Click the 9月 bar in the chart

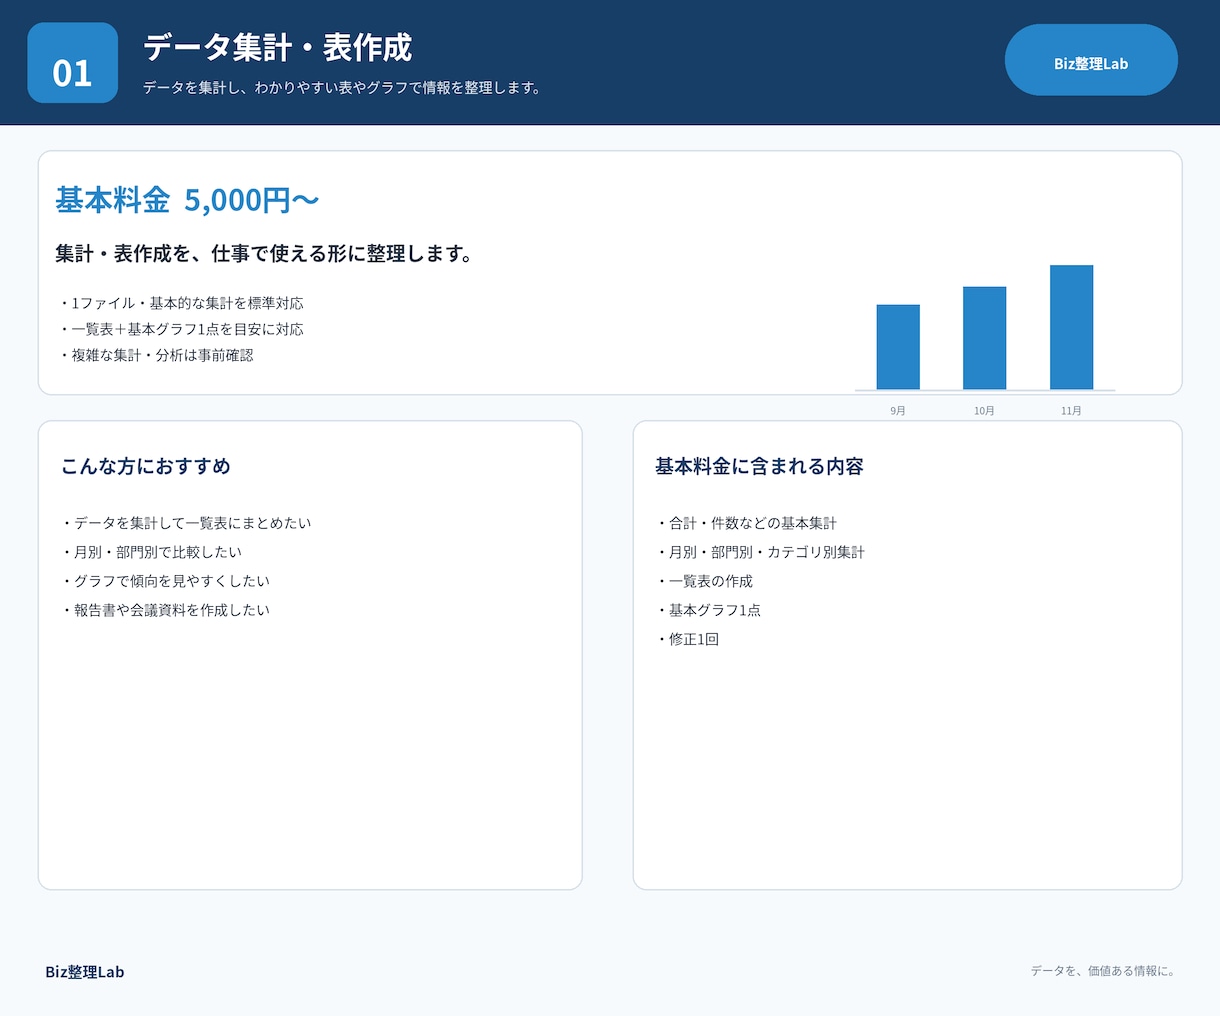[x=898, y=347]
